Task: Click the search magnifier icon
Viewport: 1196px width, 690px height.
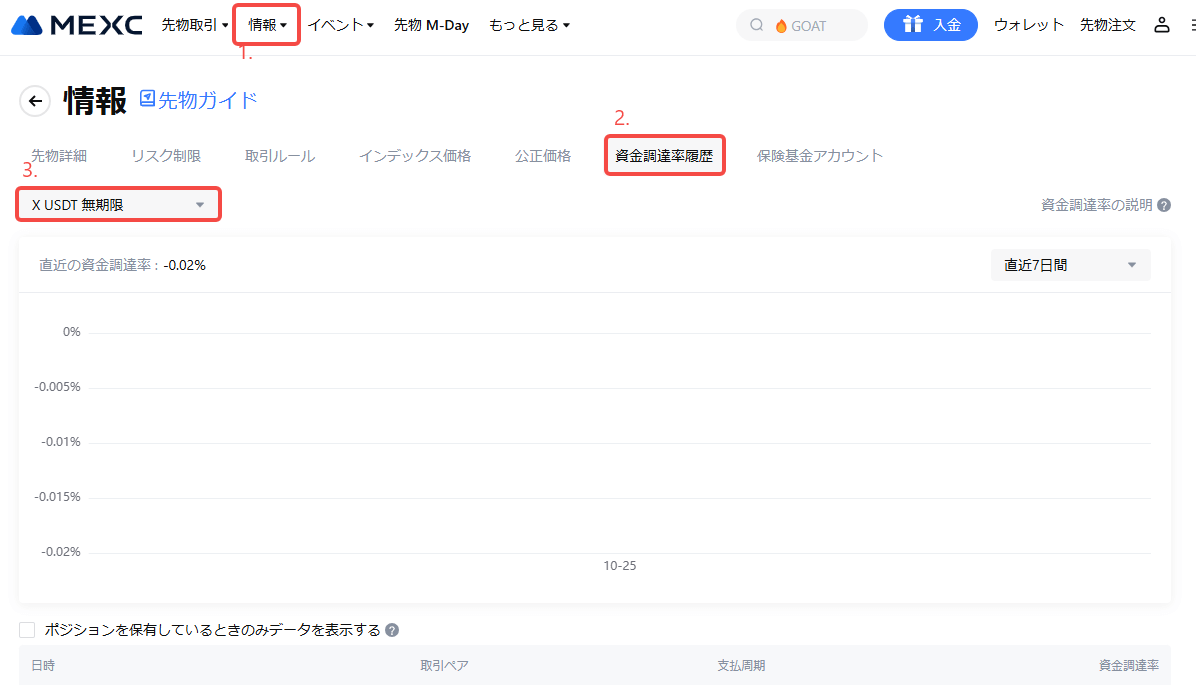Action: pos(756,26)
